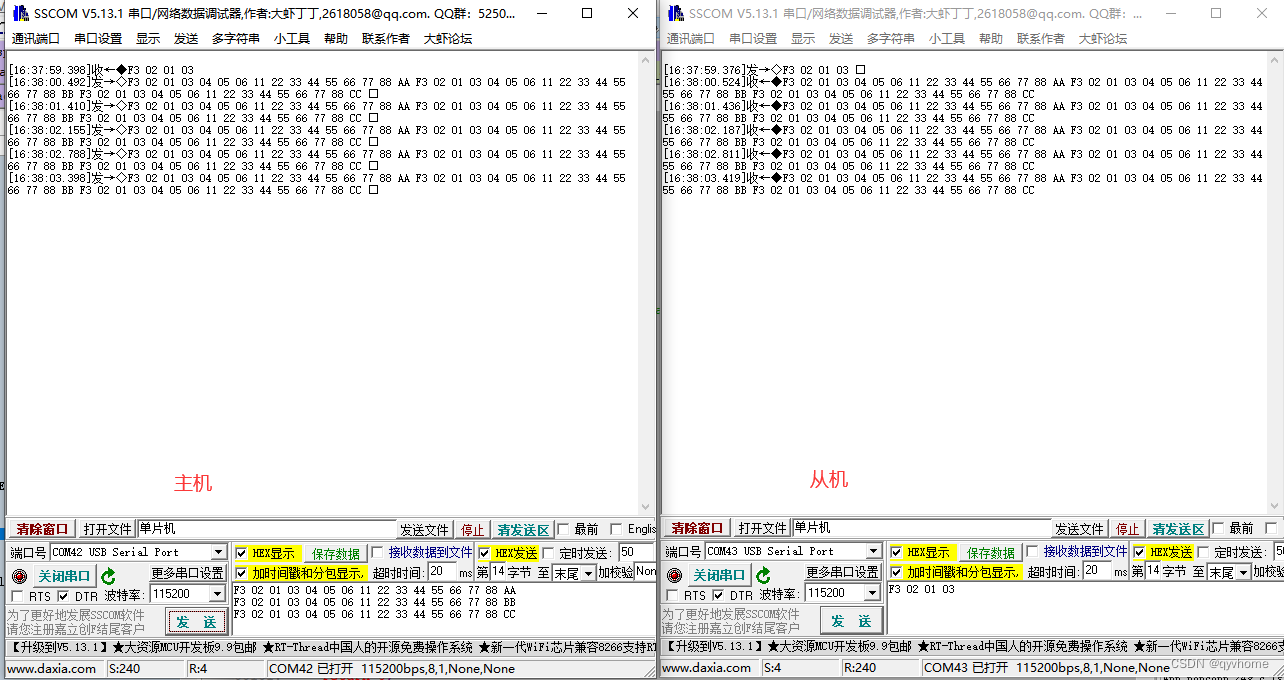
Task: Open 多字符串 menu in left window
Action: [235, 38]
